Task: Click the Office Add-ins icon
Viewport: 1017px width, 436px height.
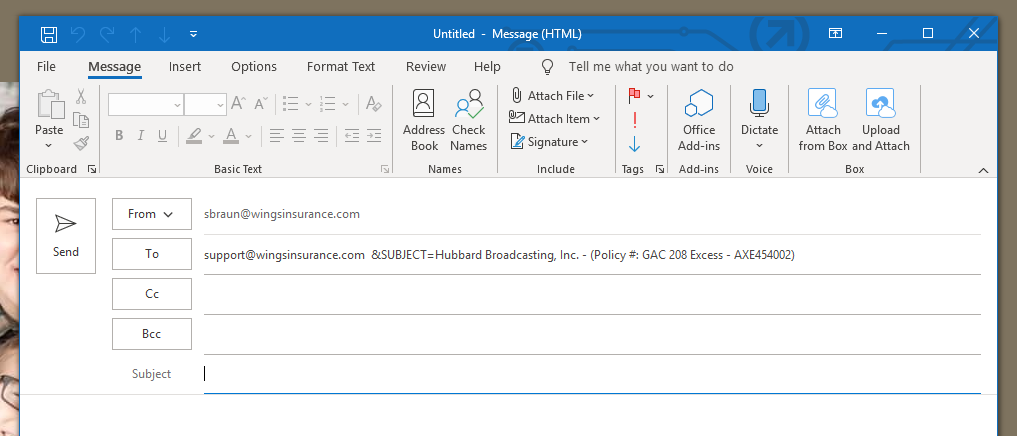Action: 699,120
